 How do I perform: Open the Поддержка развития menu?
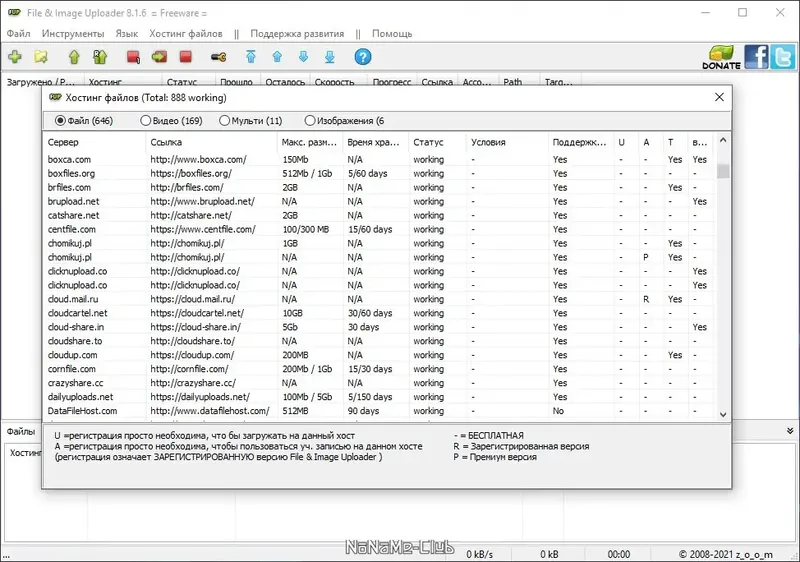tap(297, 34)
